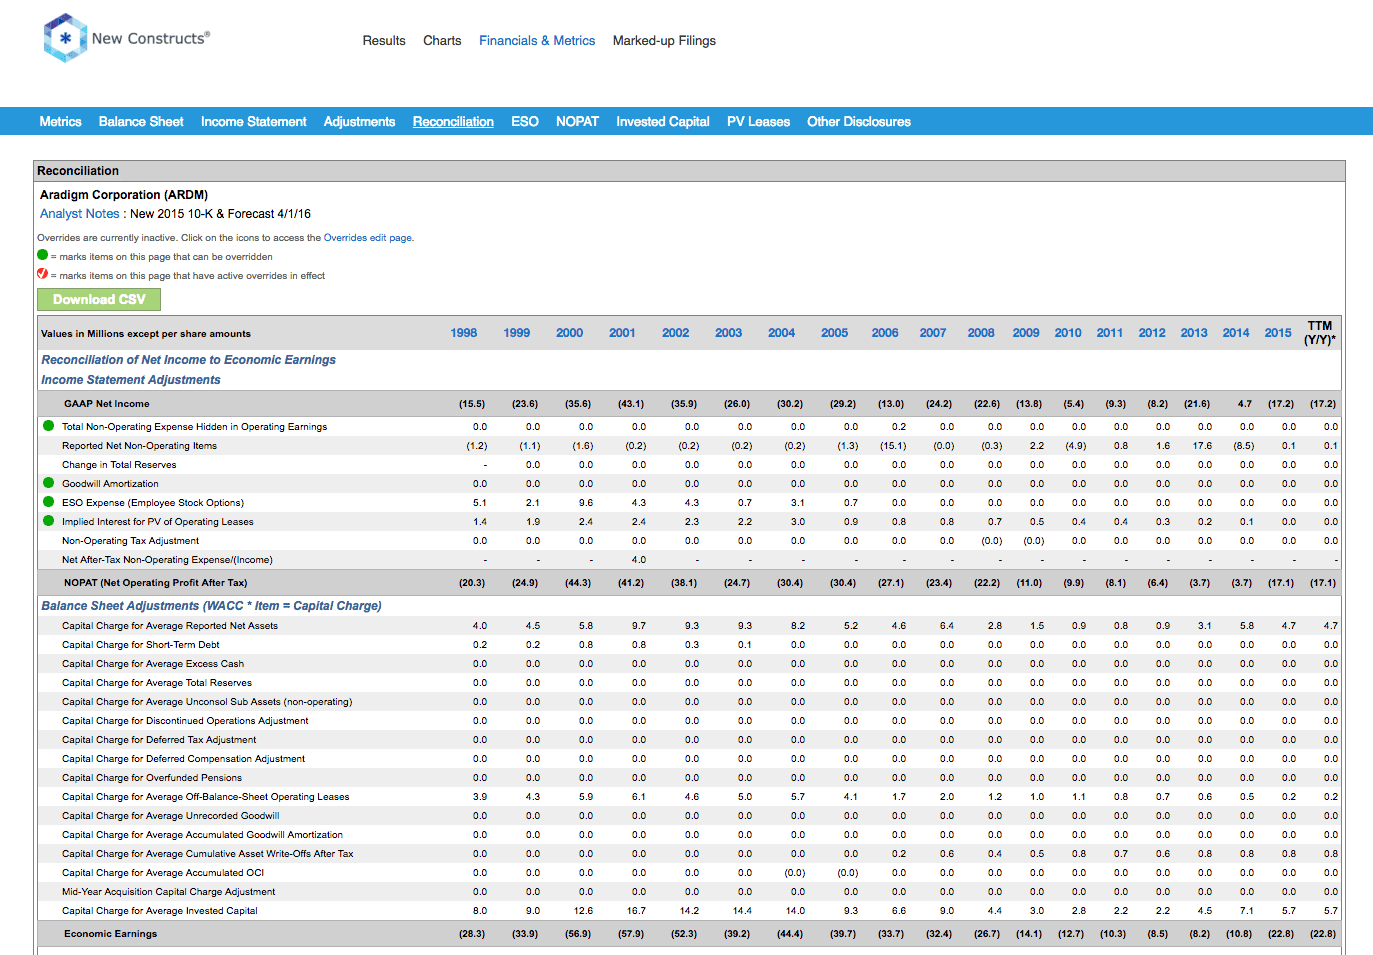Click green override dot for Implied Interest for PV
The height and width of the screenshot is (955, 1373).
[x=48, y=521]
